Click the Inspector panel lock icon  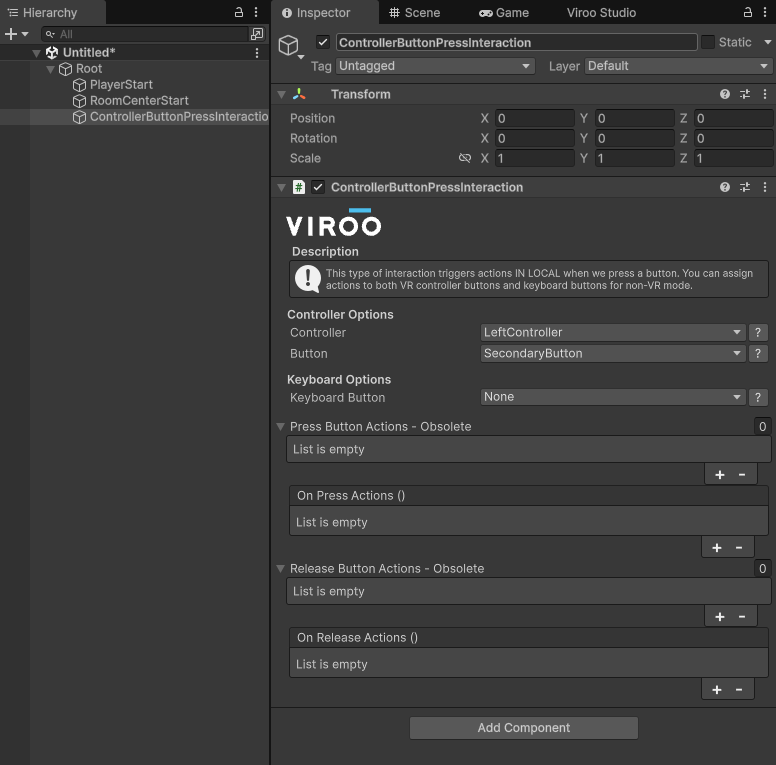[x=748, y=13]
